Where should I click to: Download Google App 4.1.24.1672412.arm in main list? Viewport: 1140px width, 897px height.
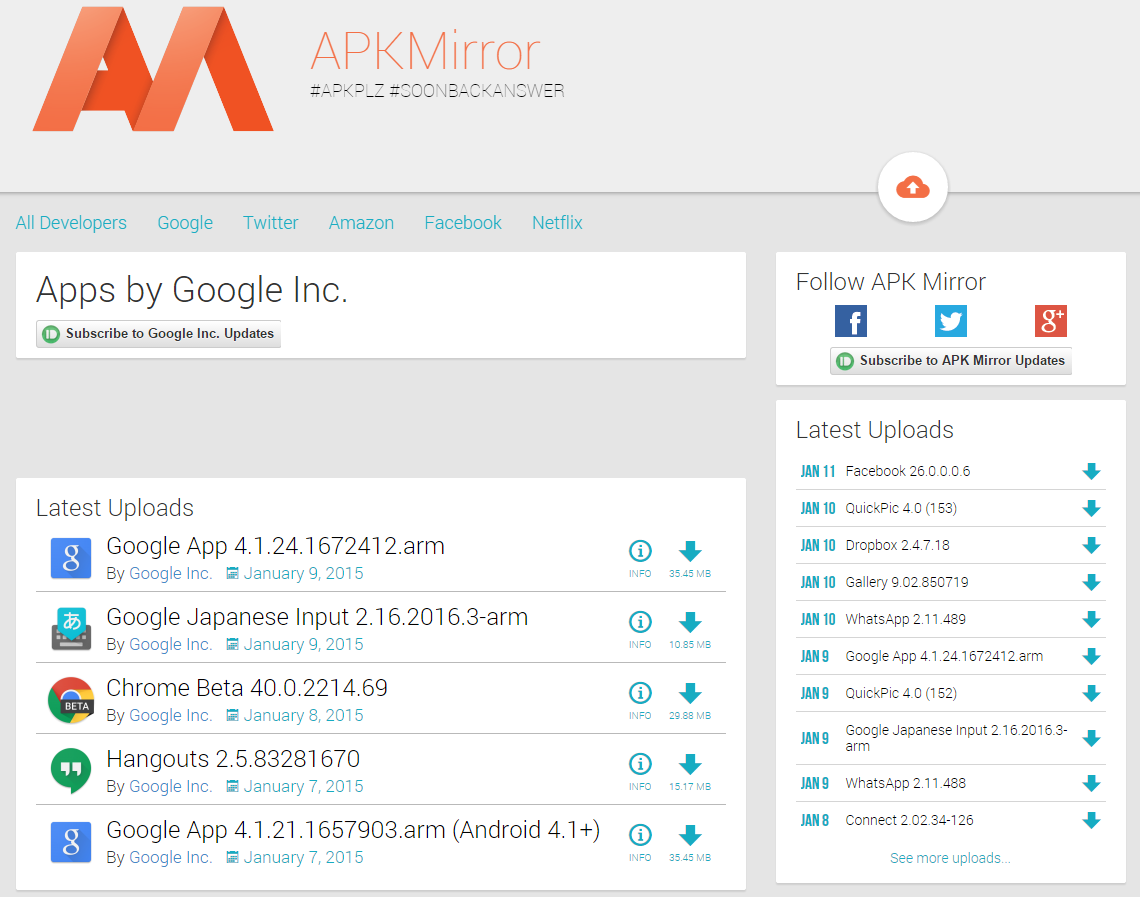pyautogui.click(x=690, y=551)
